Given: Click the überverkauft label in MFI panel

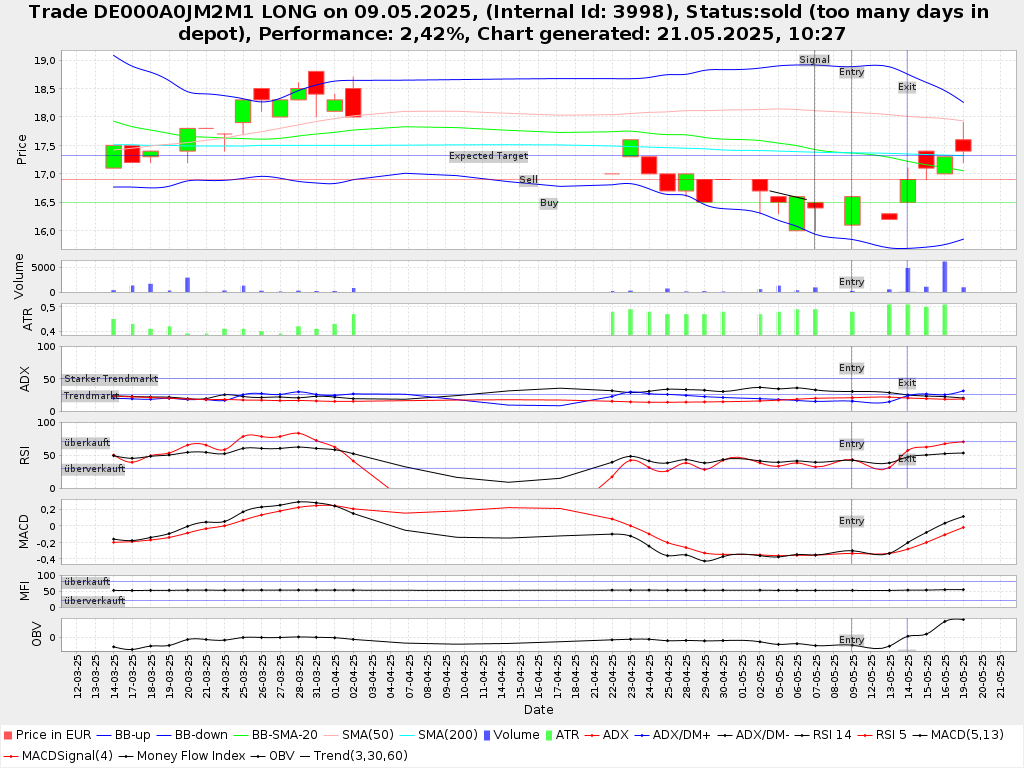Looking at the screenshot, I should 94,601.
